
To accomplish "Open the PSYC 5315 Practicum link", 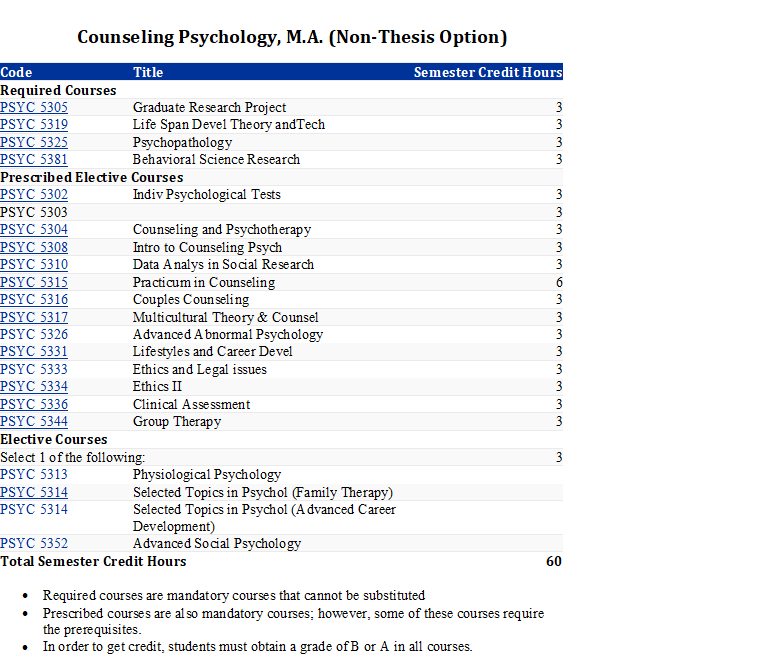I will tap(34, 282).
